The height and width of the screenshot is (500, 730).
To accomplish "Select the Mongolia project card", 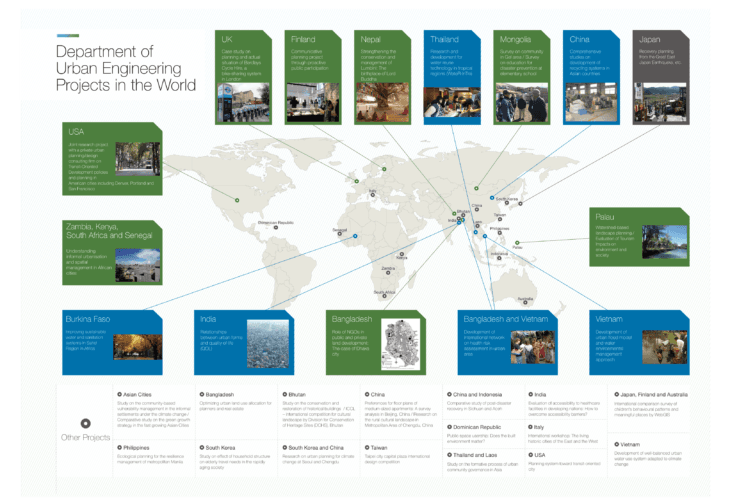I will [x=521, y=77].
